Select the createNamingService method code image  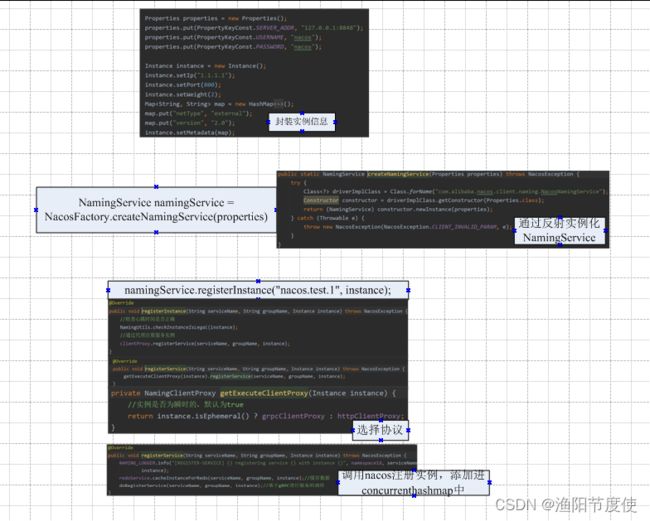443,209
